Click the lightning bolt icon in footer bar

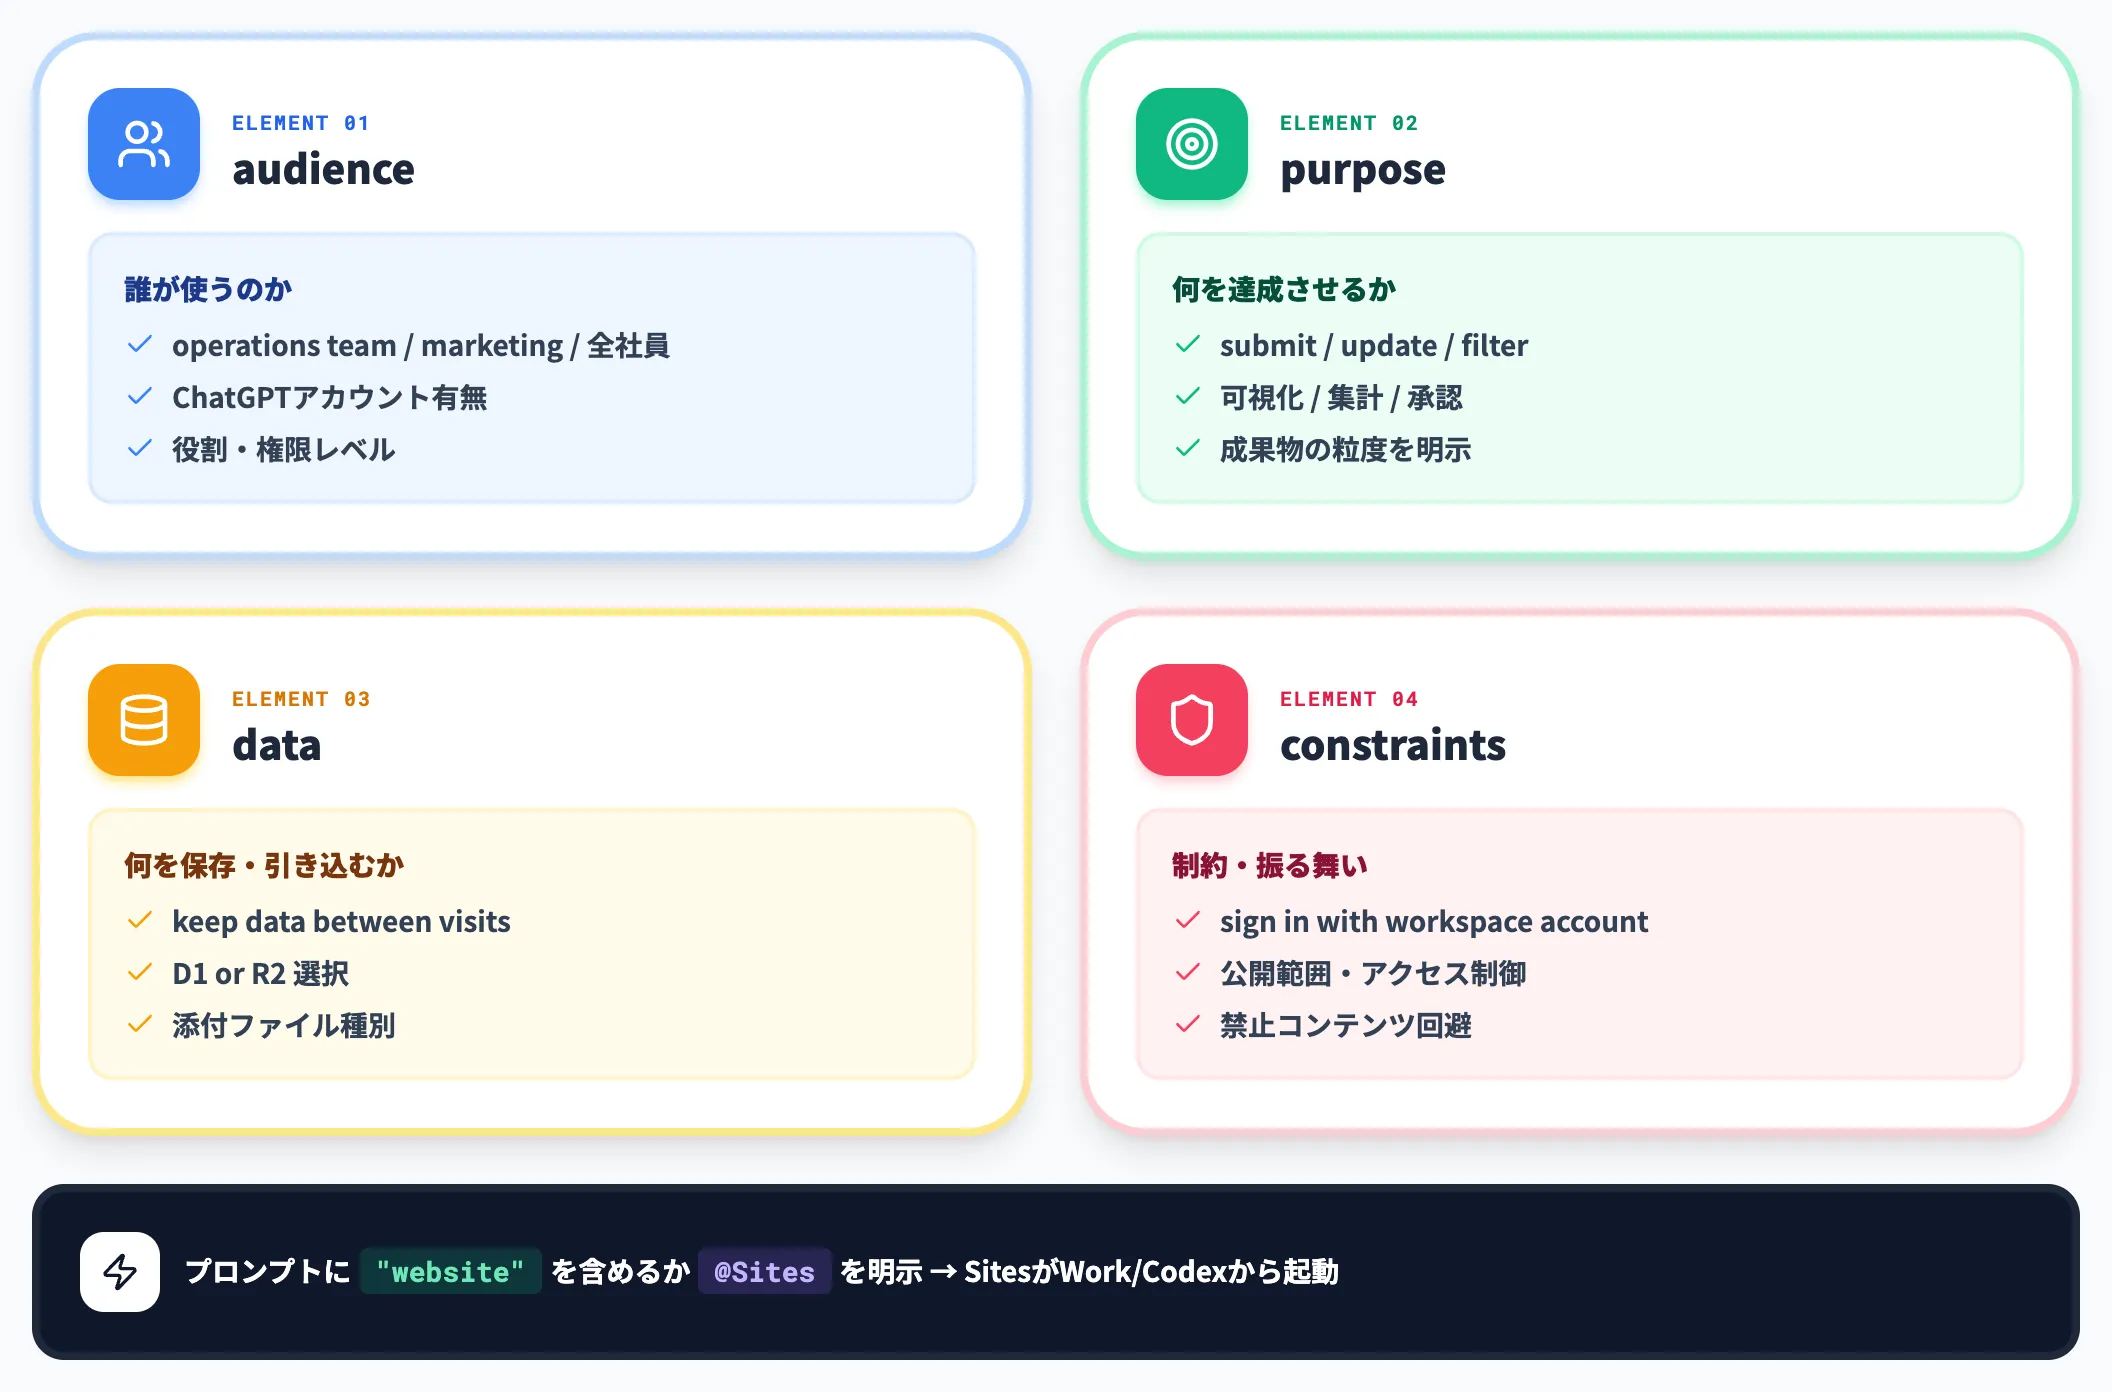120,1272
